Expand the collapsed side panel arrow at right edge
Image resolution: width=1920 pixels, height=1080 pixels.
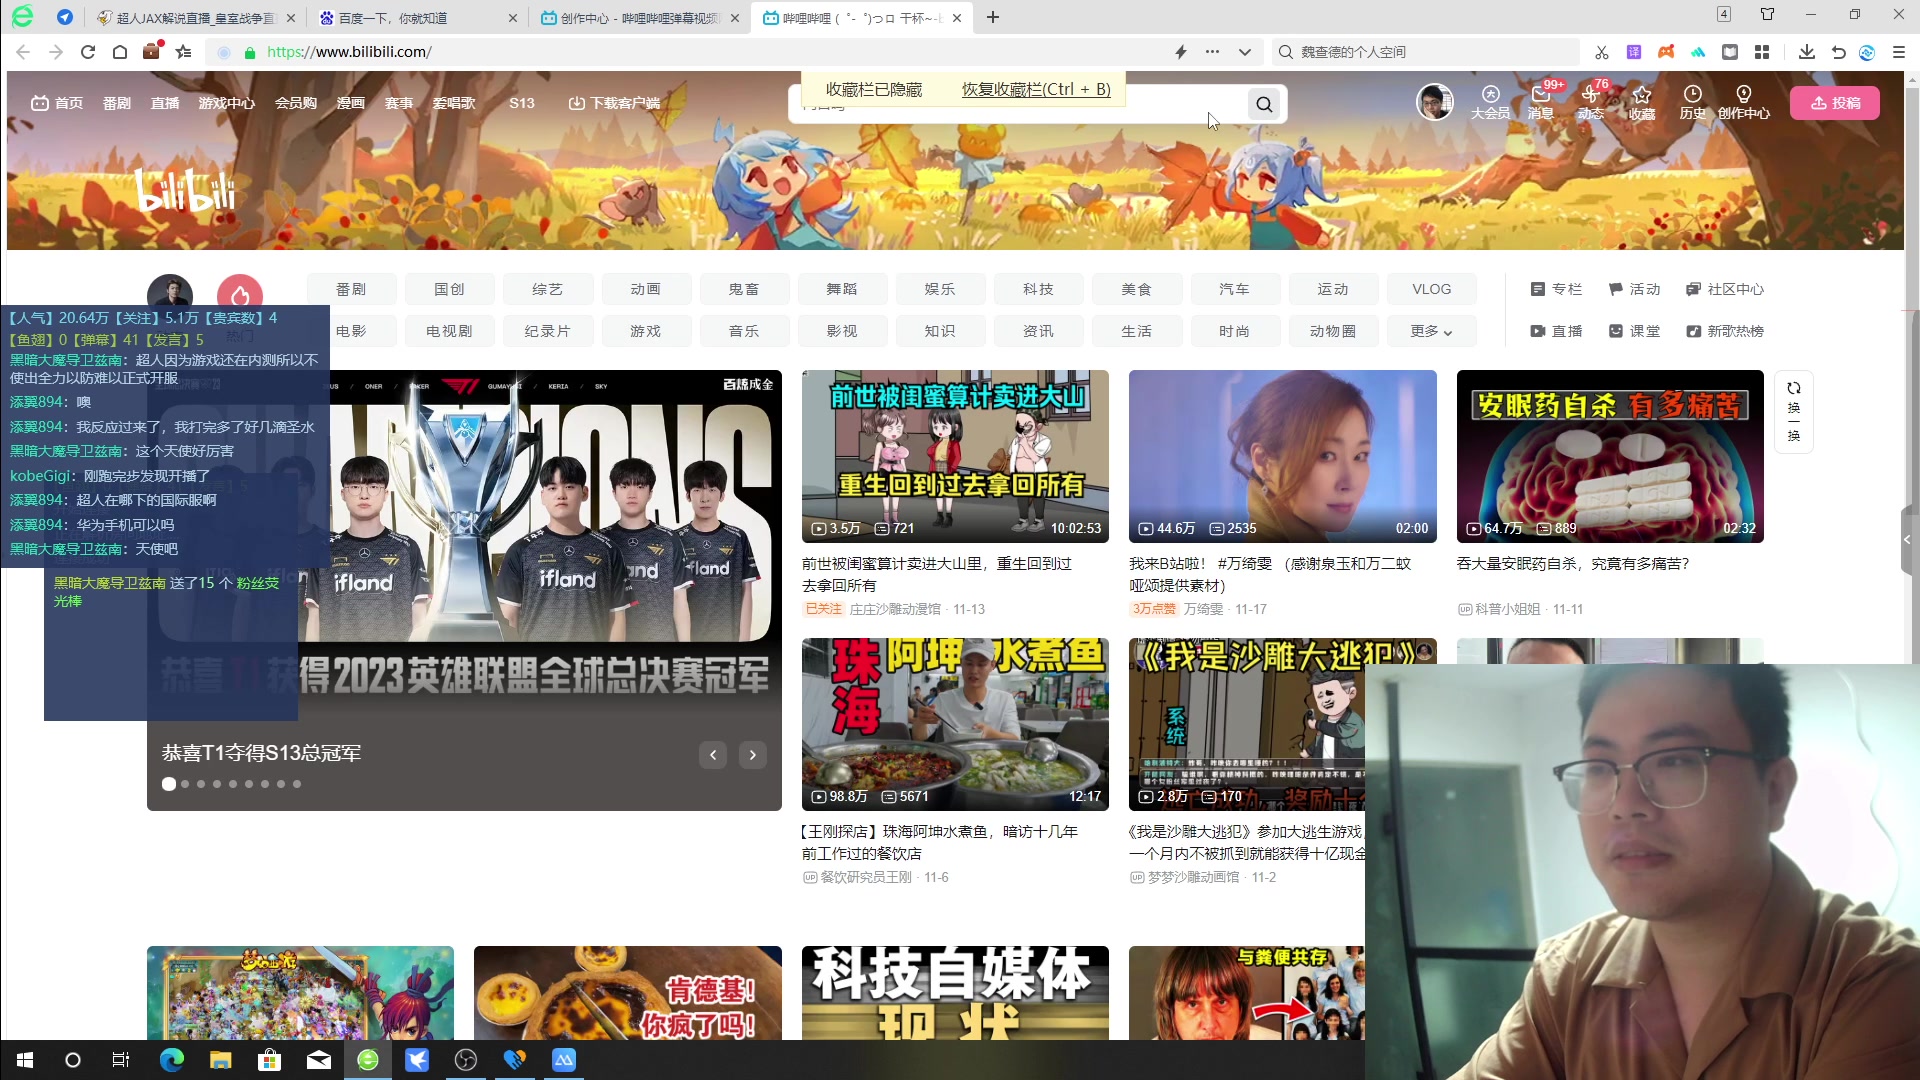(1908, 540)
